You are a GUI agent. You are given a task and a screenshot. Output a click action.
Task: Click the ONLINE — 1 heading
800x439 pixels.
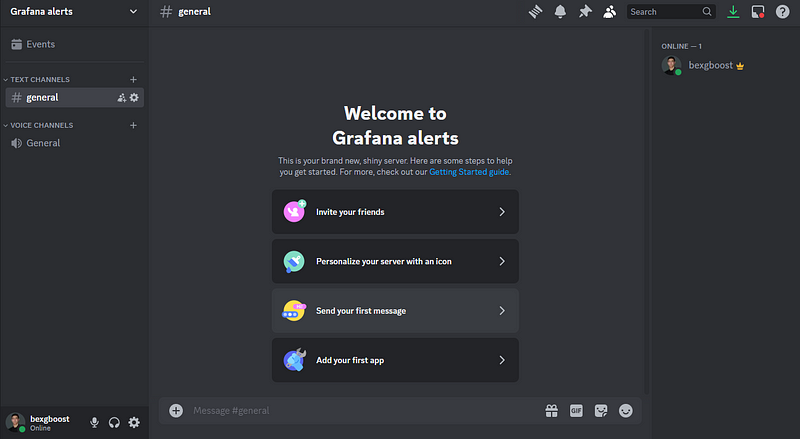click(682, 46)
